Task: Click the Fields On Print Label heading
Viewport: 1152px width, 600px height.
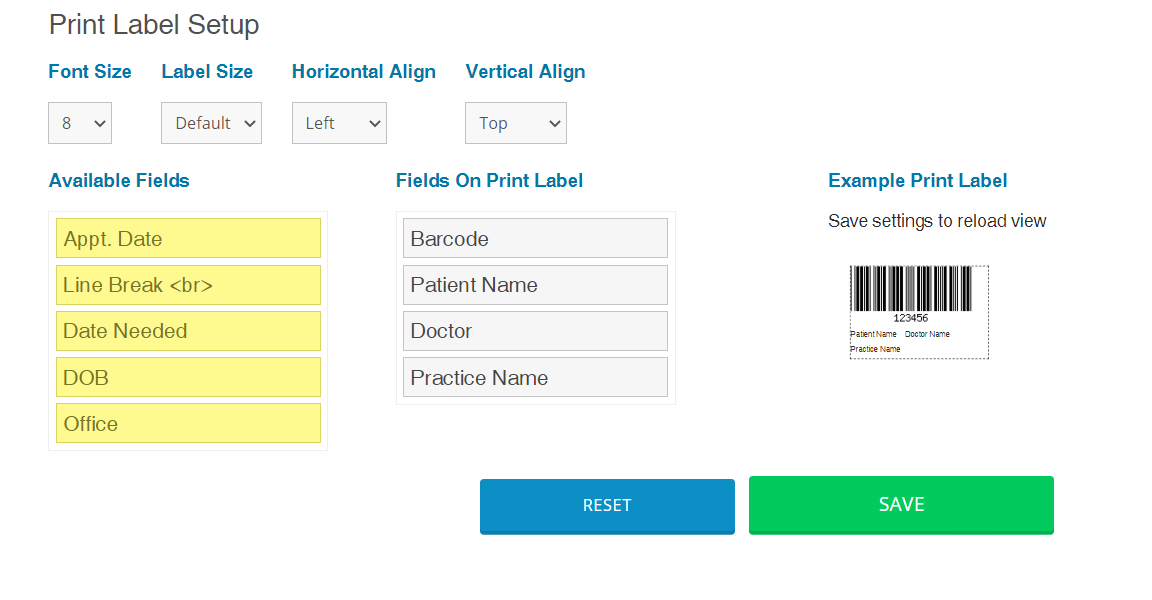Action: click(x=489, y=181)
